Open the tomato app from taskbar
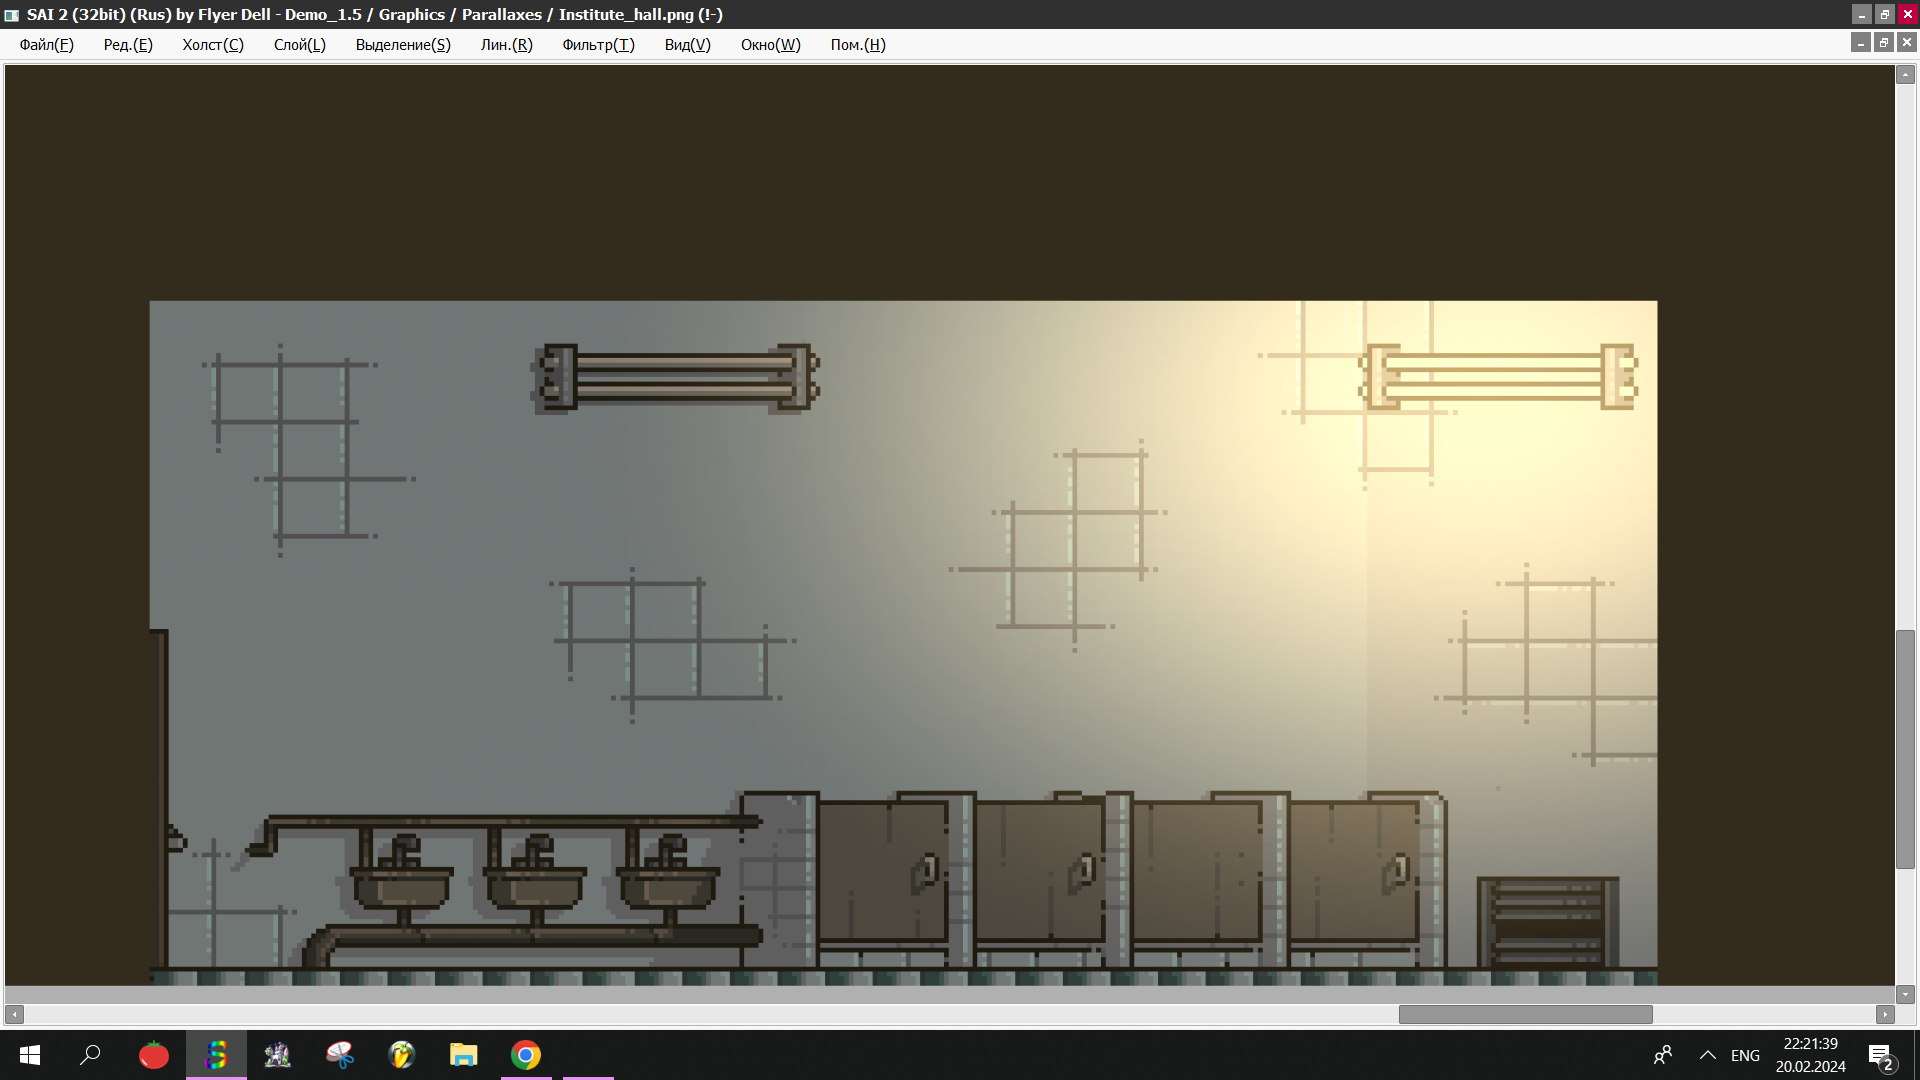1920x1080 pixels. pos(154,1055)
